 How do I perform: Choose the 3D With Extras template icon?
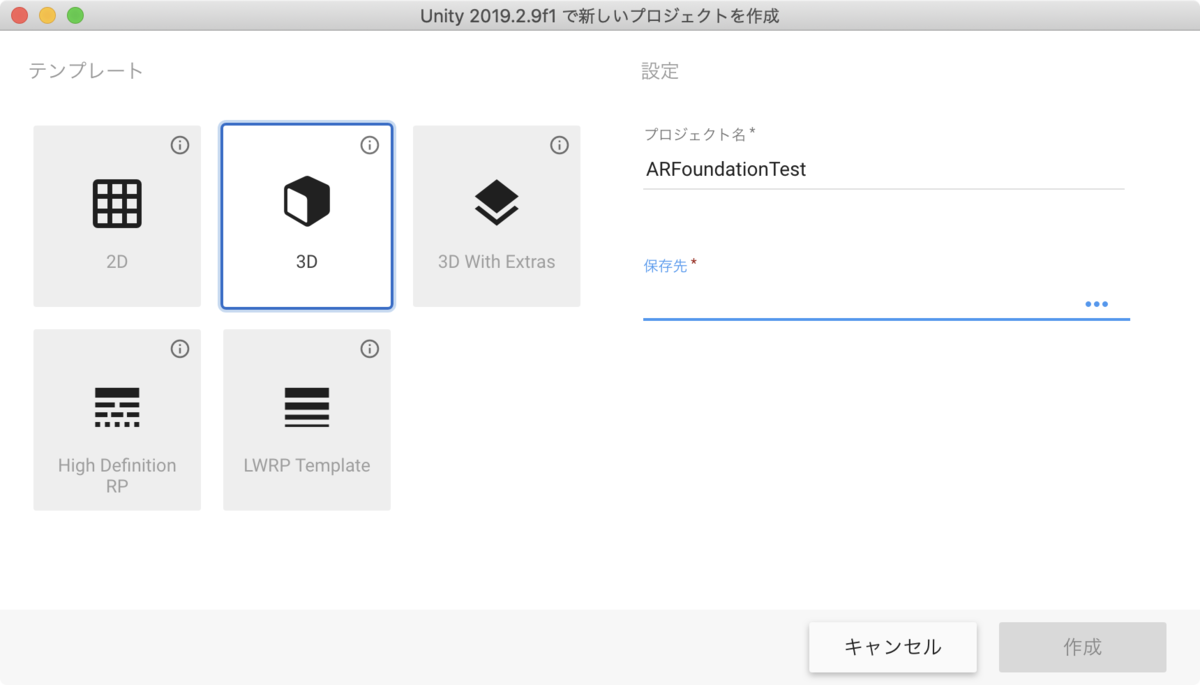(496, 200)
